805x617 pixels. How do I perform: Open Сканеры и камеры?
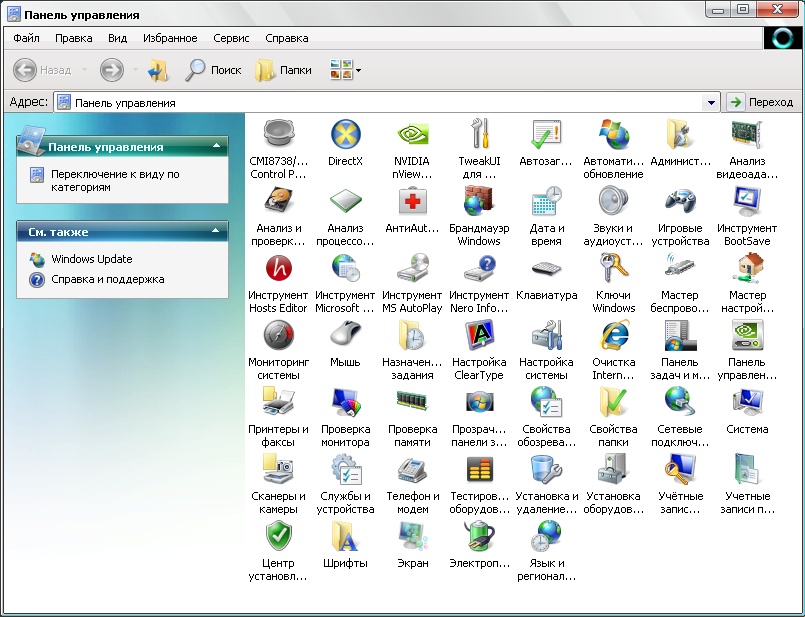point(278,485)
